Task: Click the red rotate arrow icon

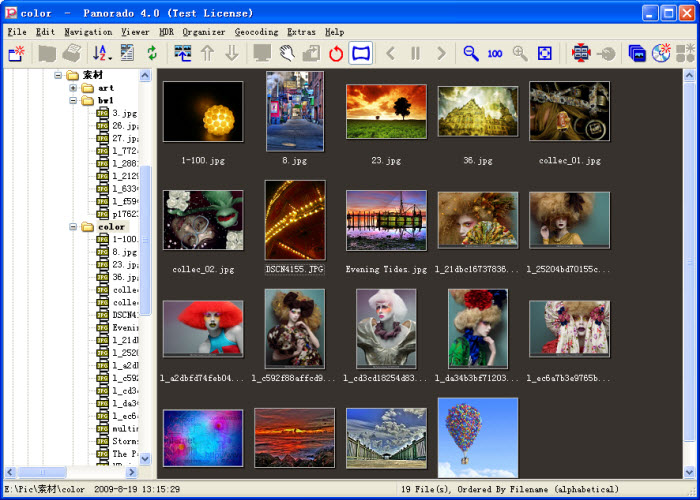Action: [x=336, y=54]
